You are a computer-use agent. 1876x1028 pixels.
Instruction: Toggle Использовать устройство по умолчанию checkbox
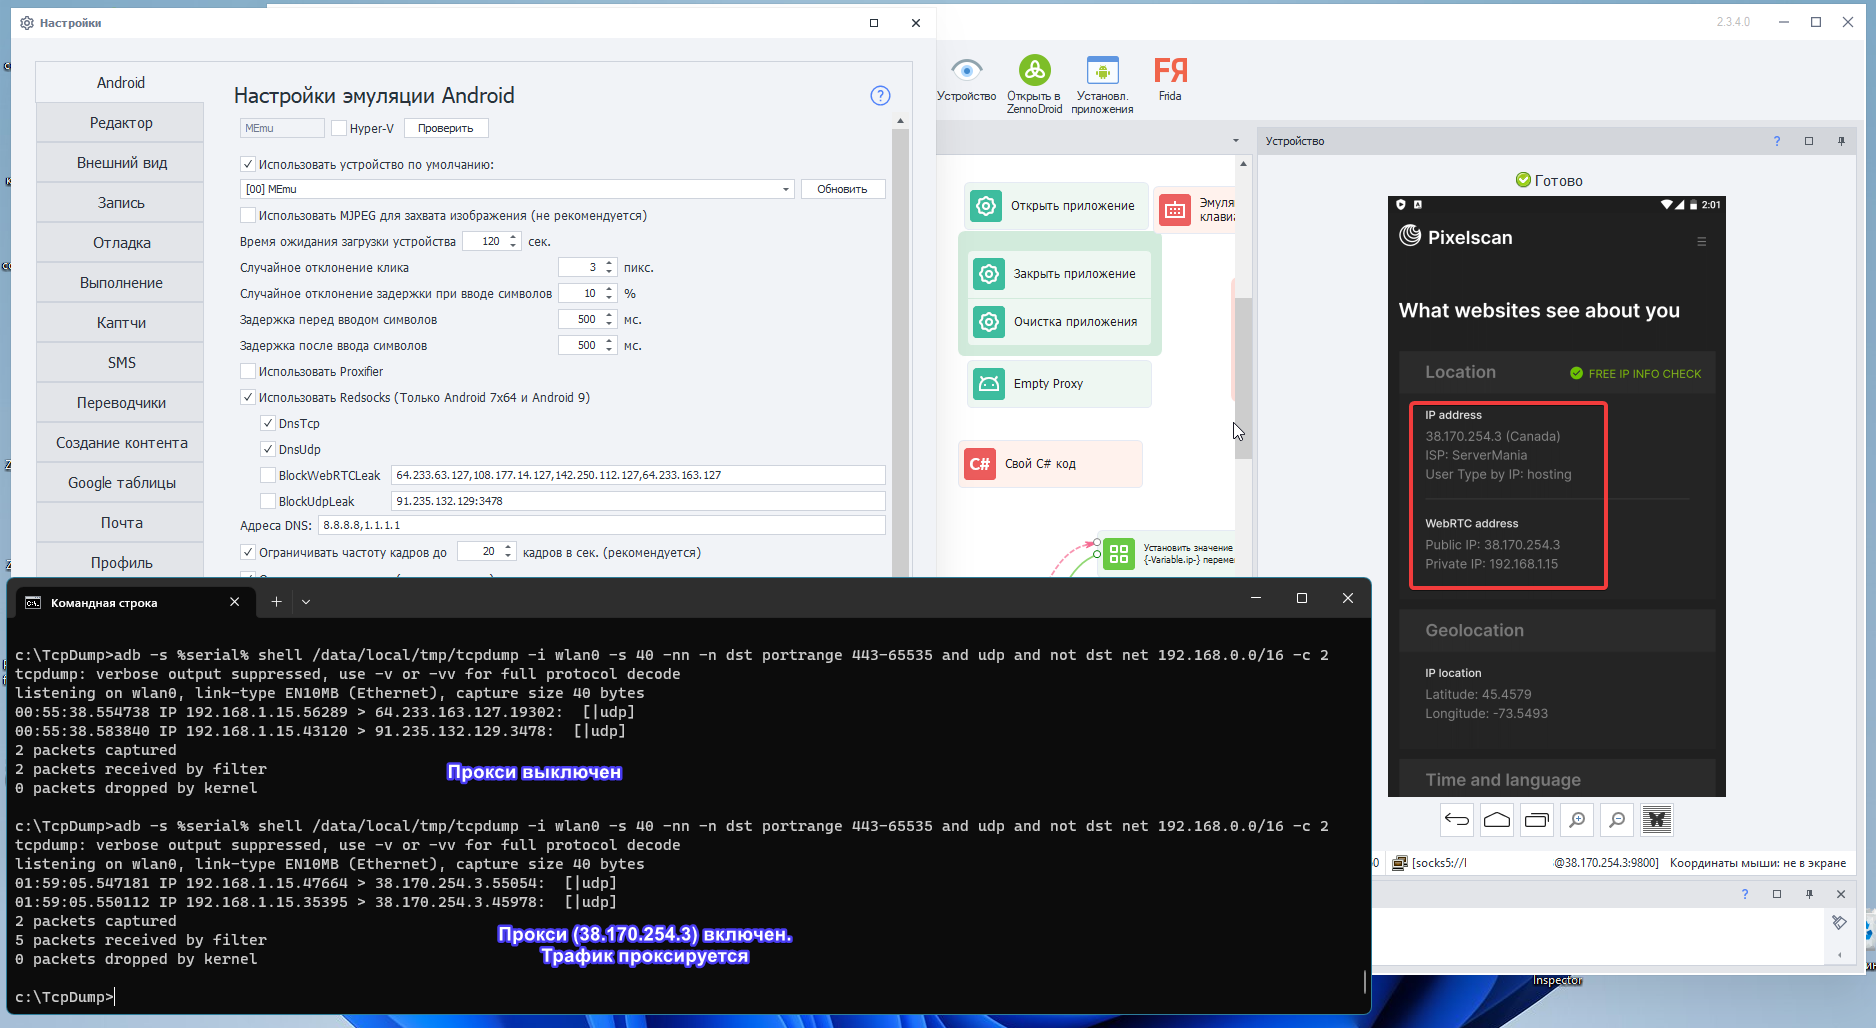tap(248, 164)
